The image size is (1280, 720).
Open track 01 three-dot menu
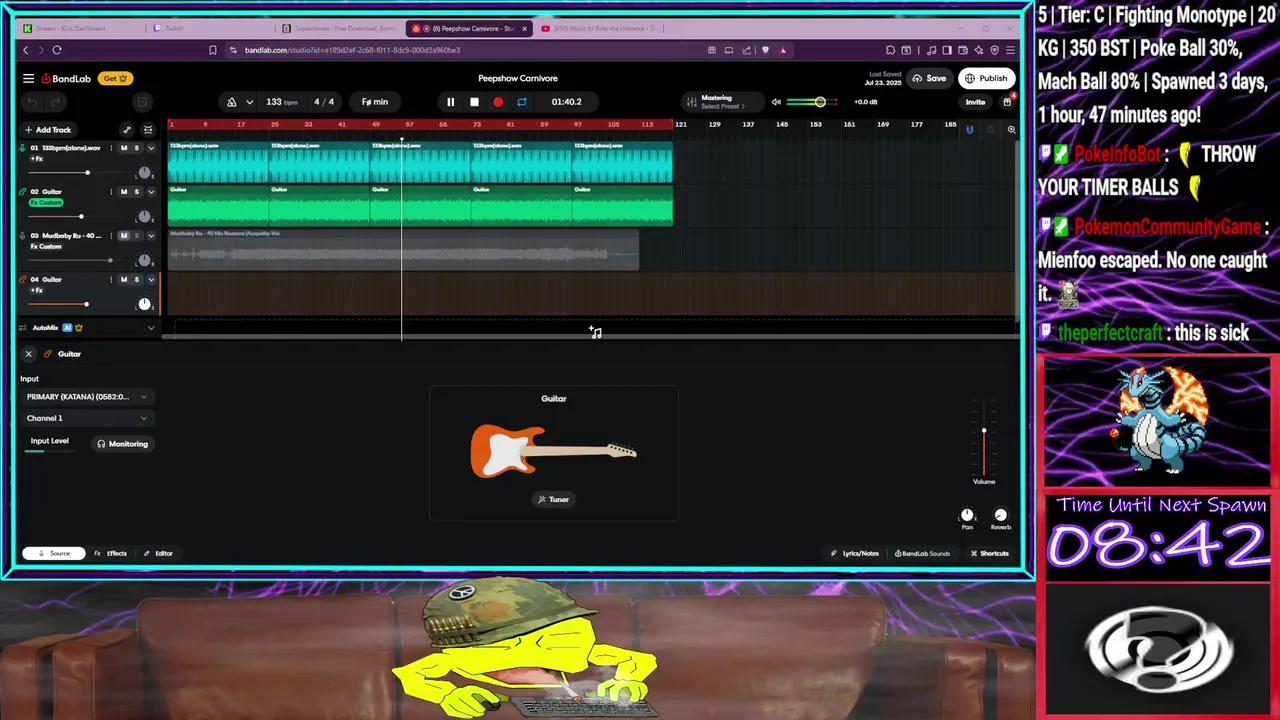111,148
